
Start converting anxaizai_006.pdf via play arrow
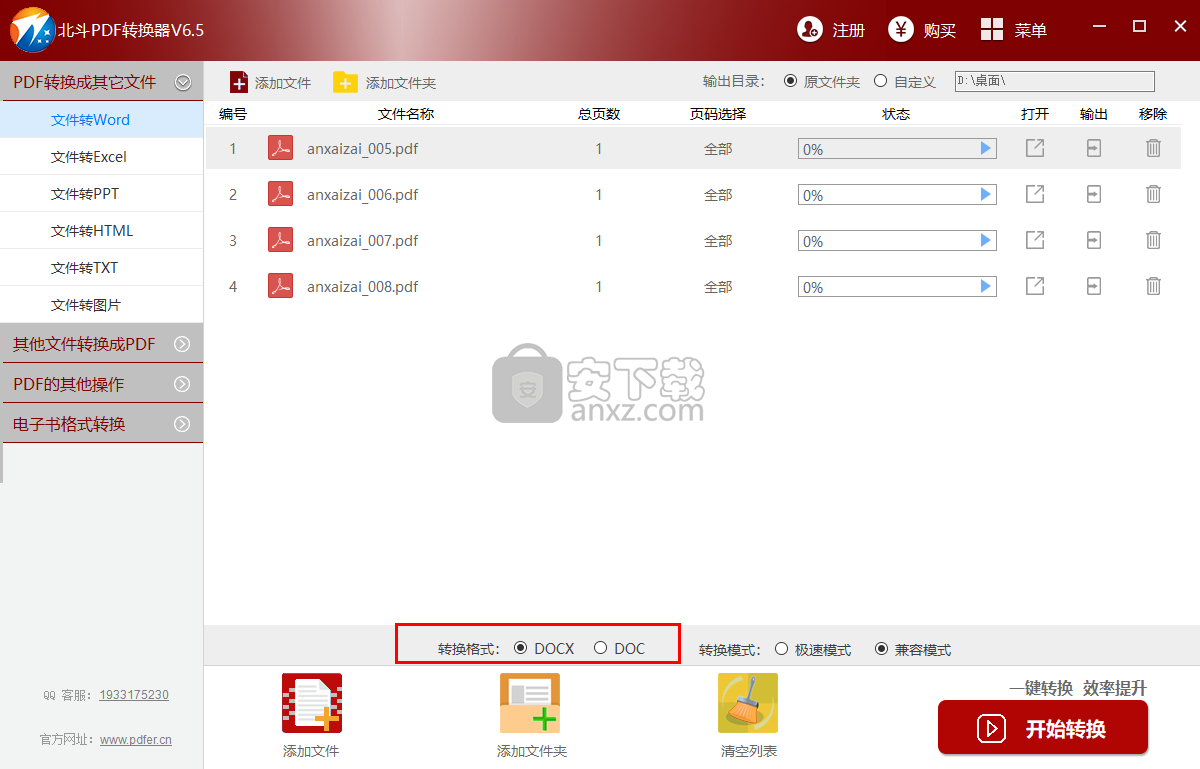pyautogui.click(x=986, y=195)
